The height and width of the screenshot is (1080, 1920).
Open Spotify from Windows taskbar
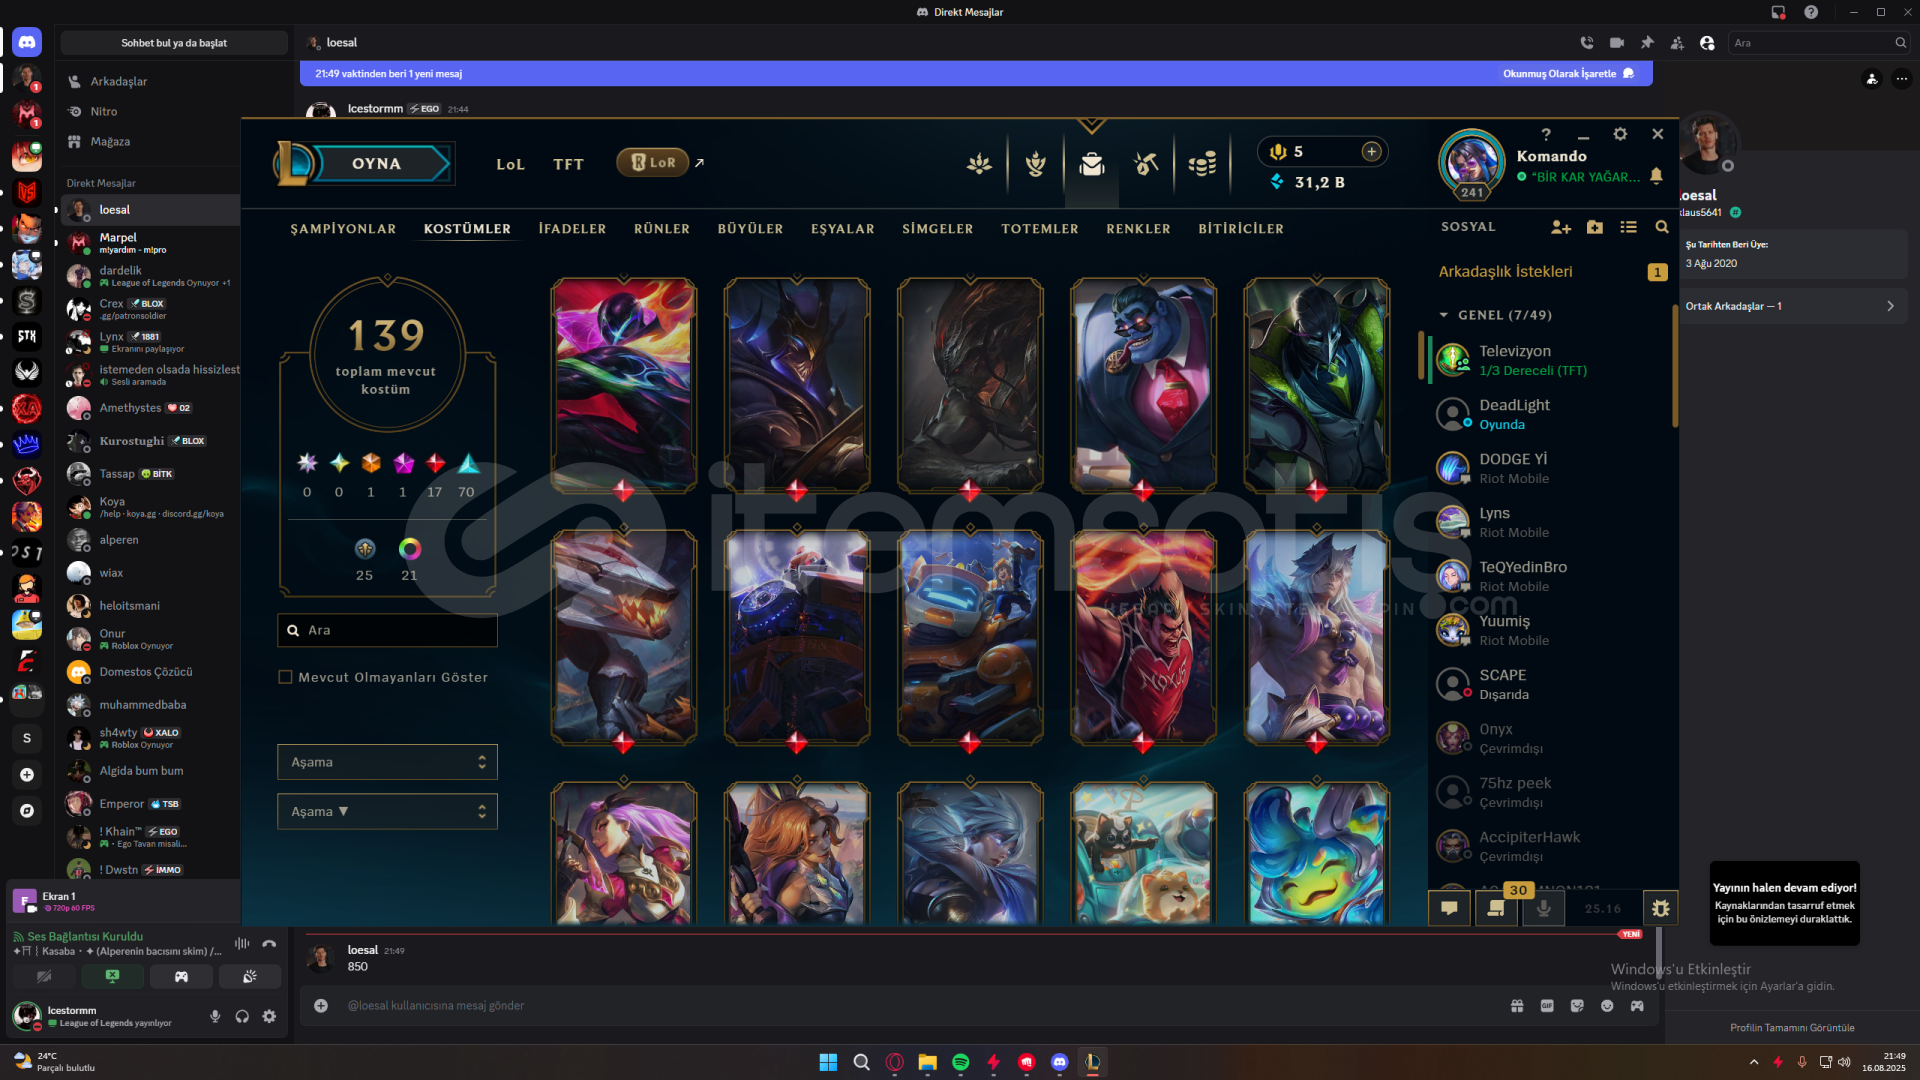[960, 1062]
